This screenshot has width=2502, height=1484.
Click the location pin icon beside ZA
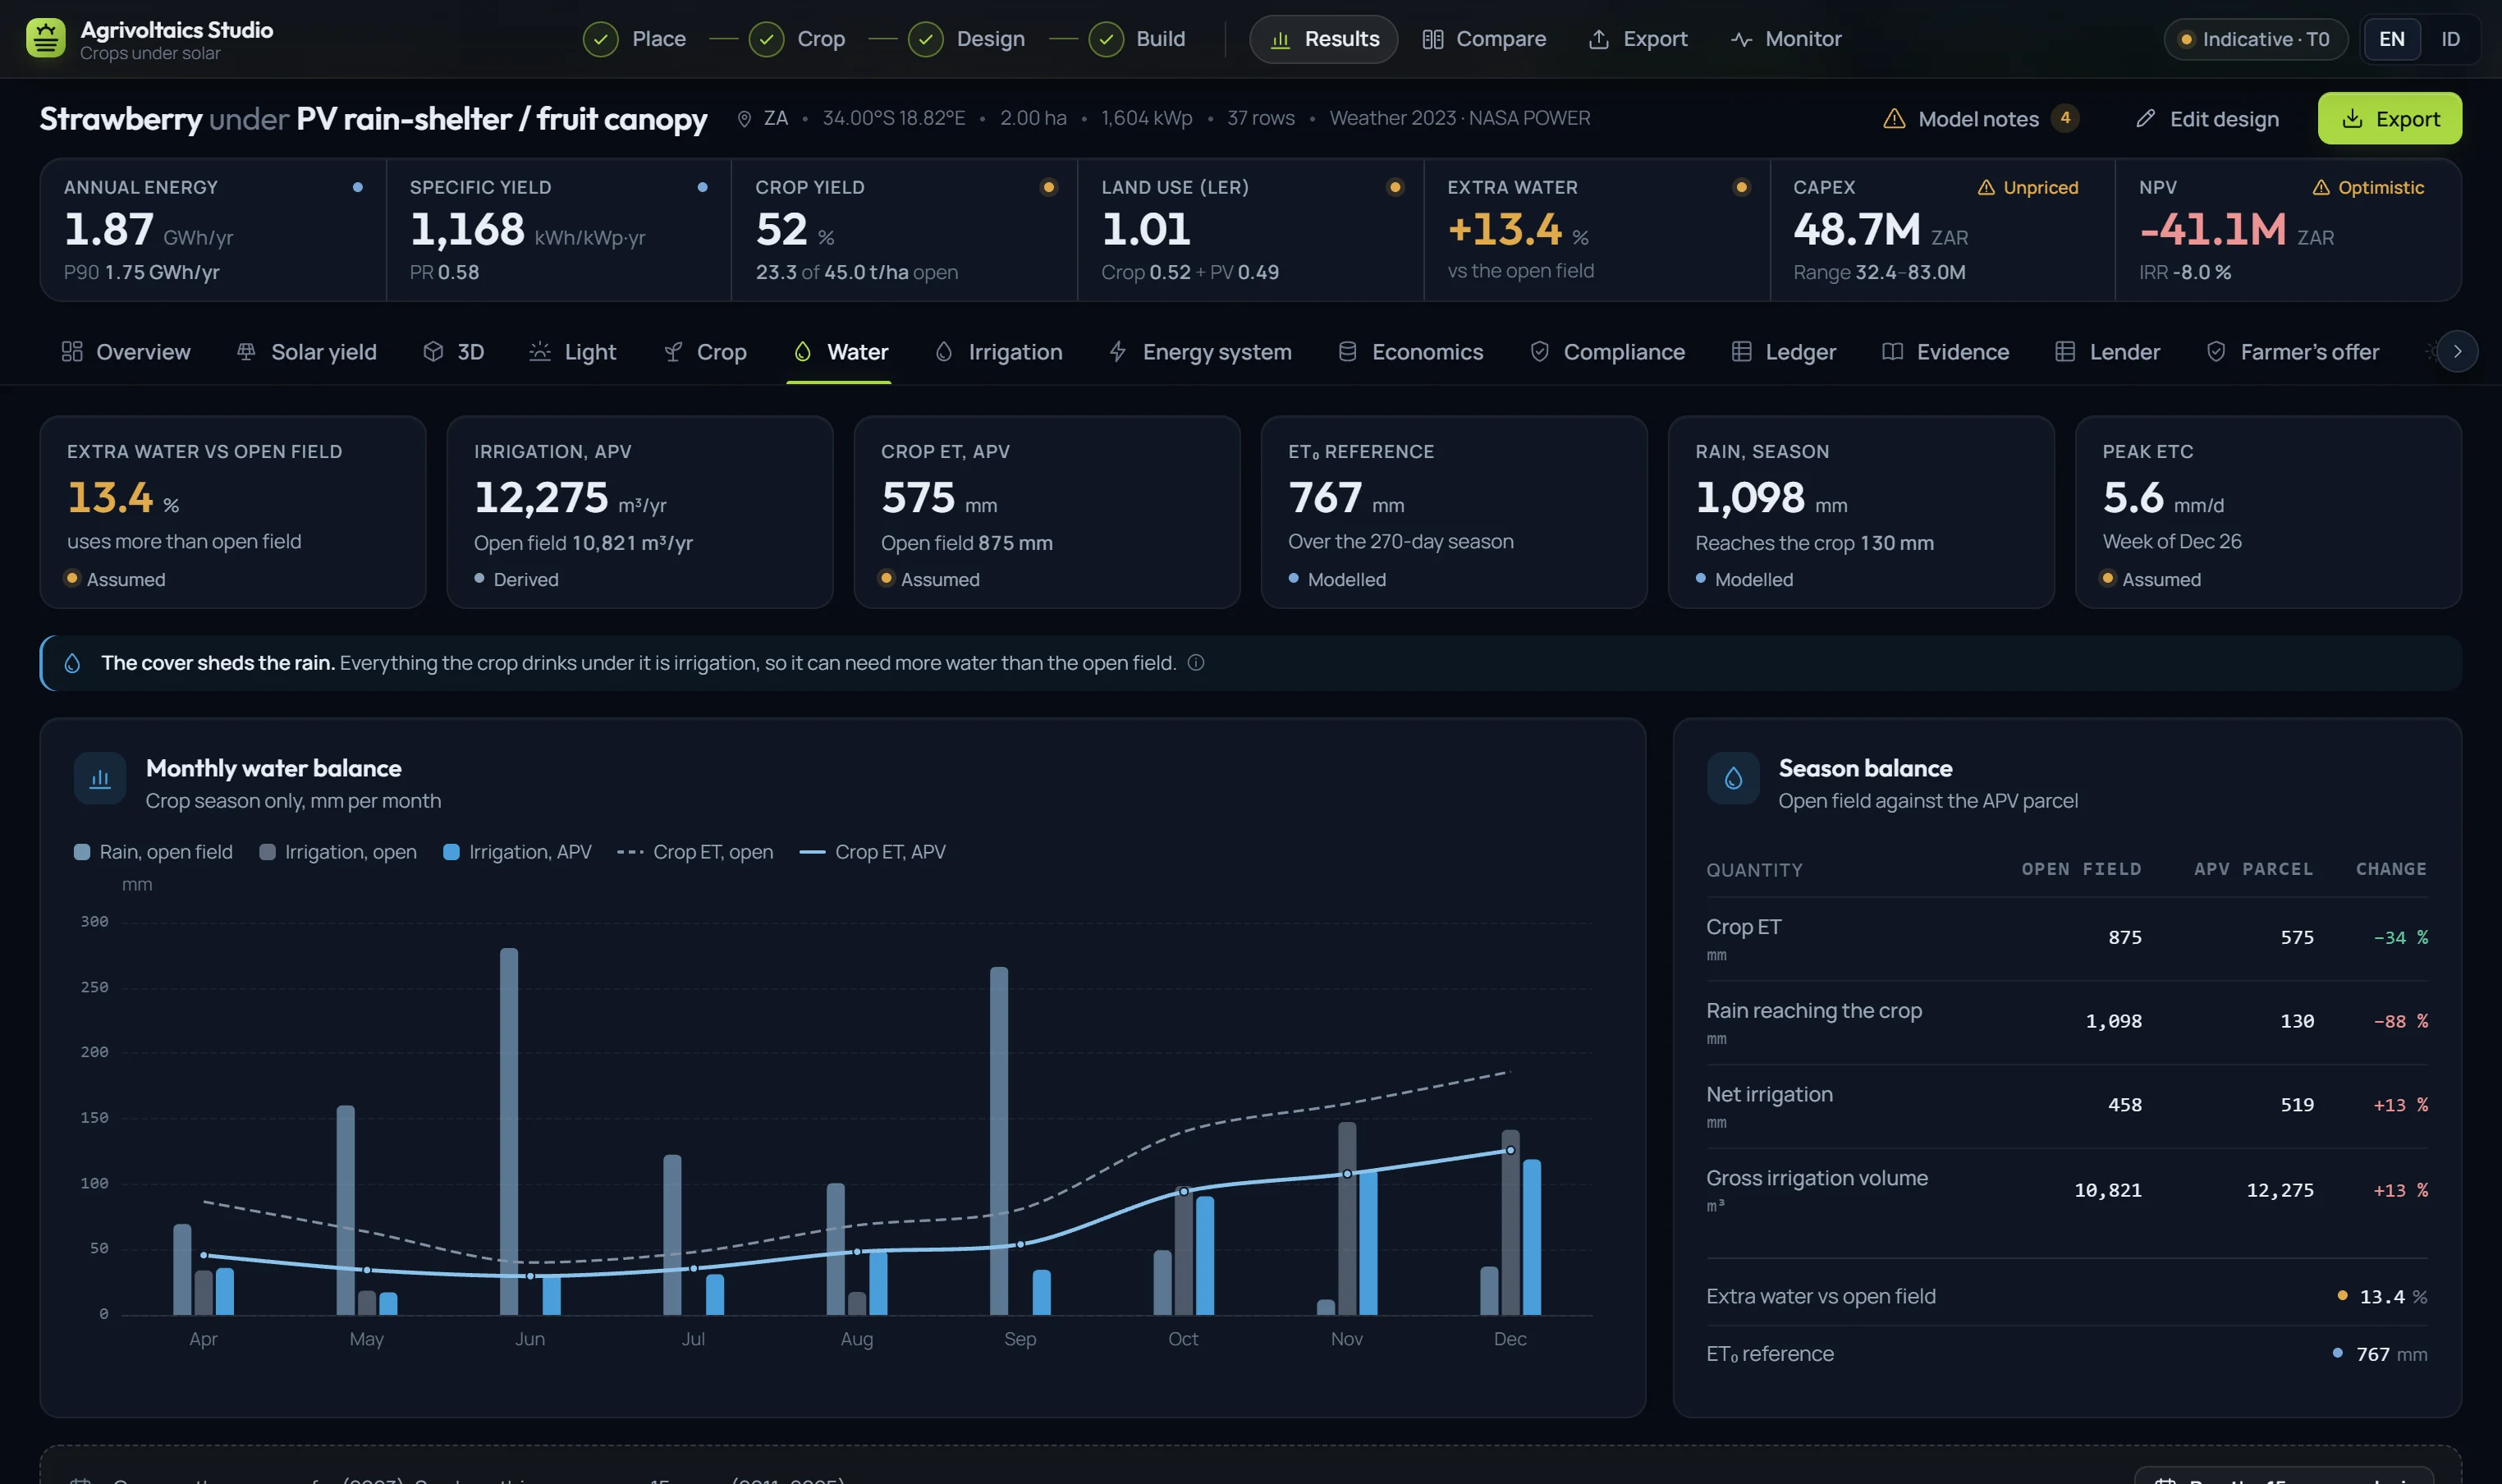744,119
